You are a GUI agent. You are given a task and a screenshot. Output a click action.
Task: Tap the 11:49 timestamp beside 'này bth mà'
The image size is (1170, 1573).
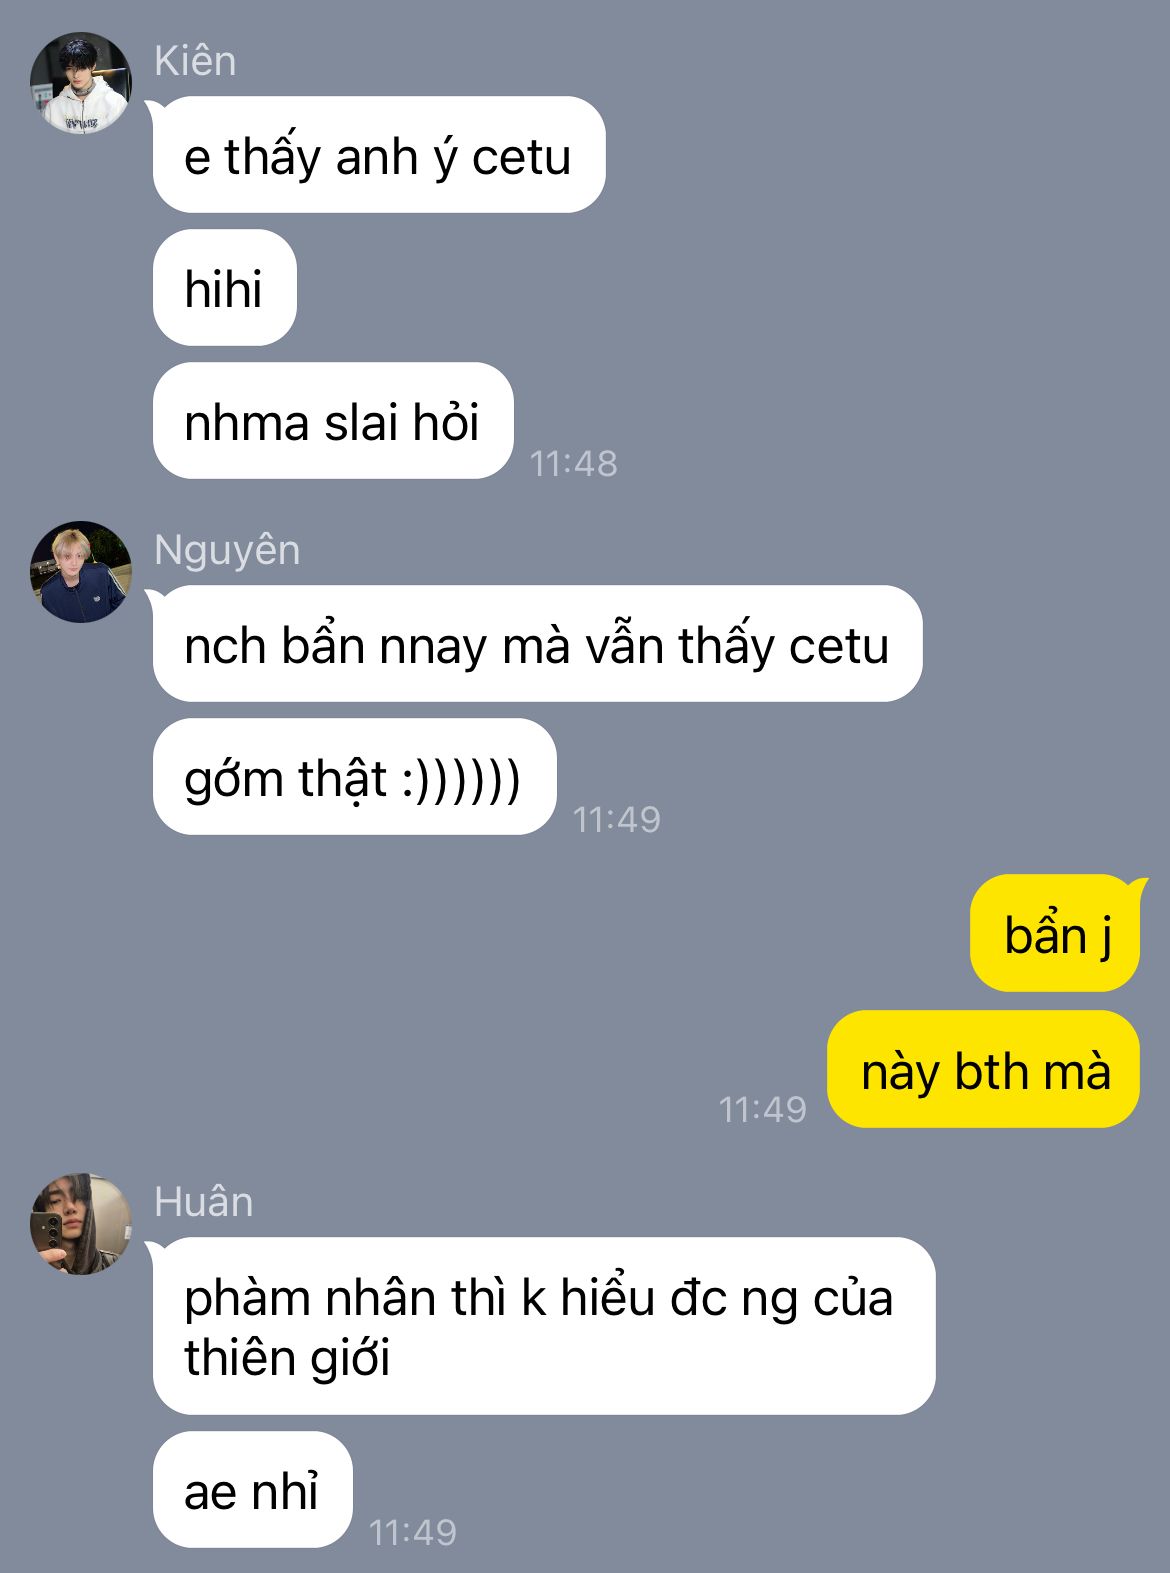(x=763, y=1108)
